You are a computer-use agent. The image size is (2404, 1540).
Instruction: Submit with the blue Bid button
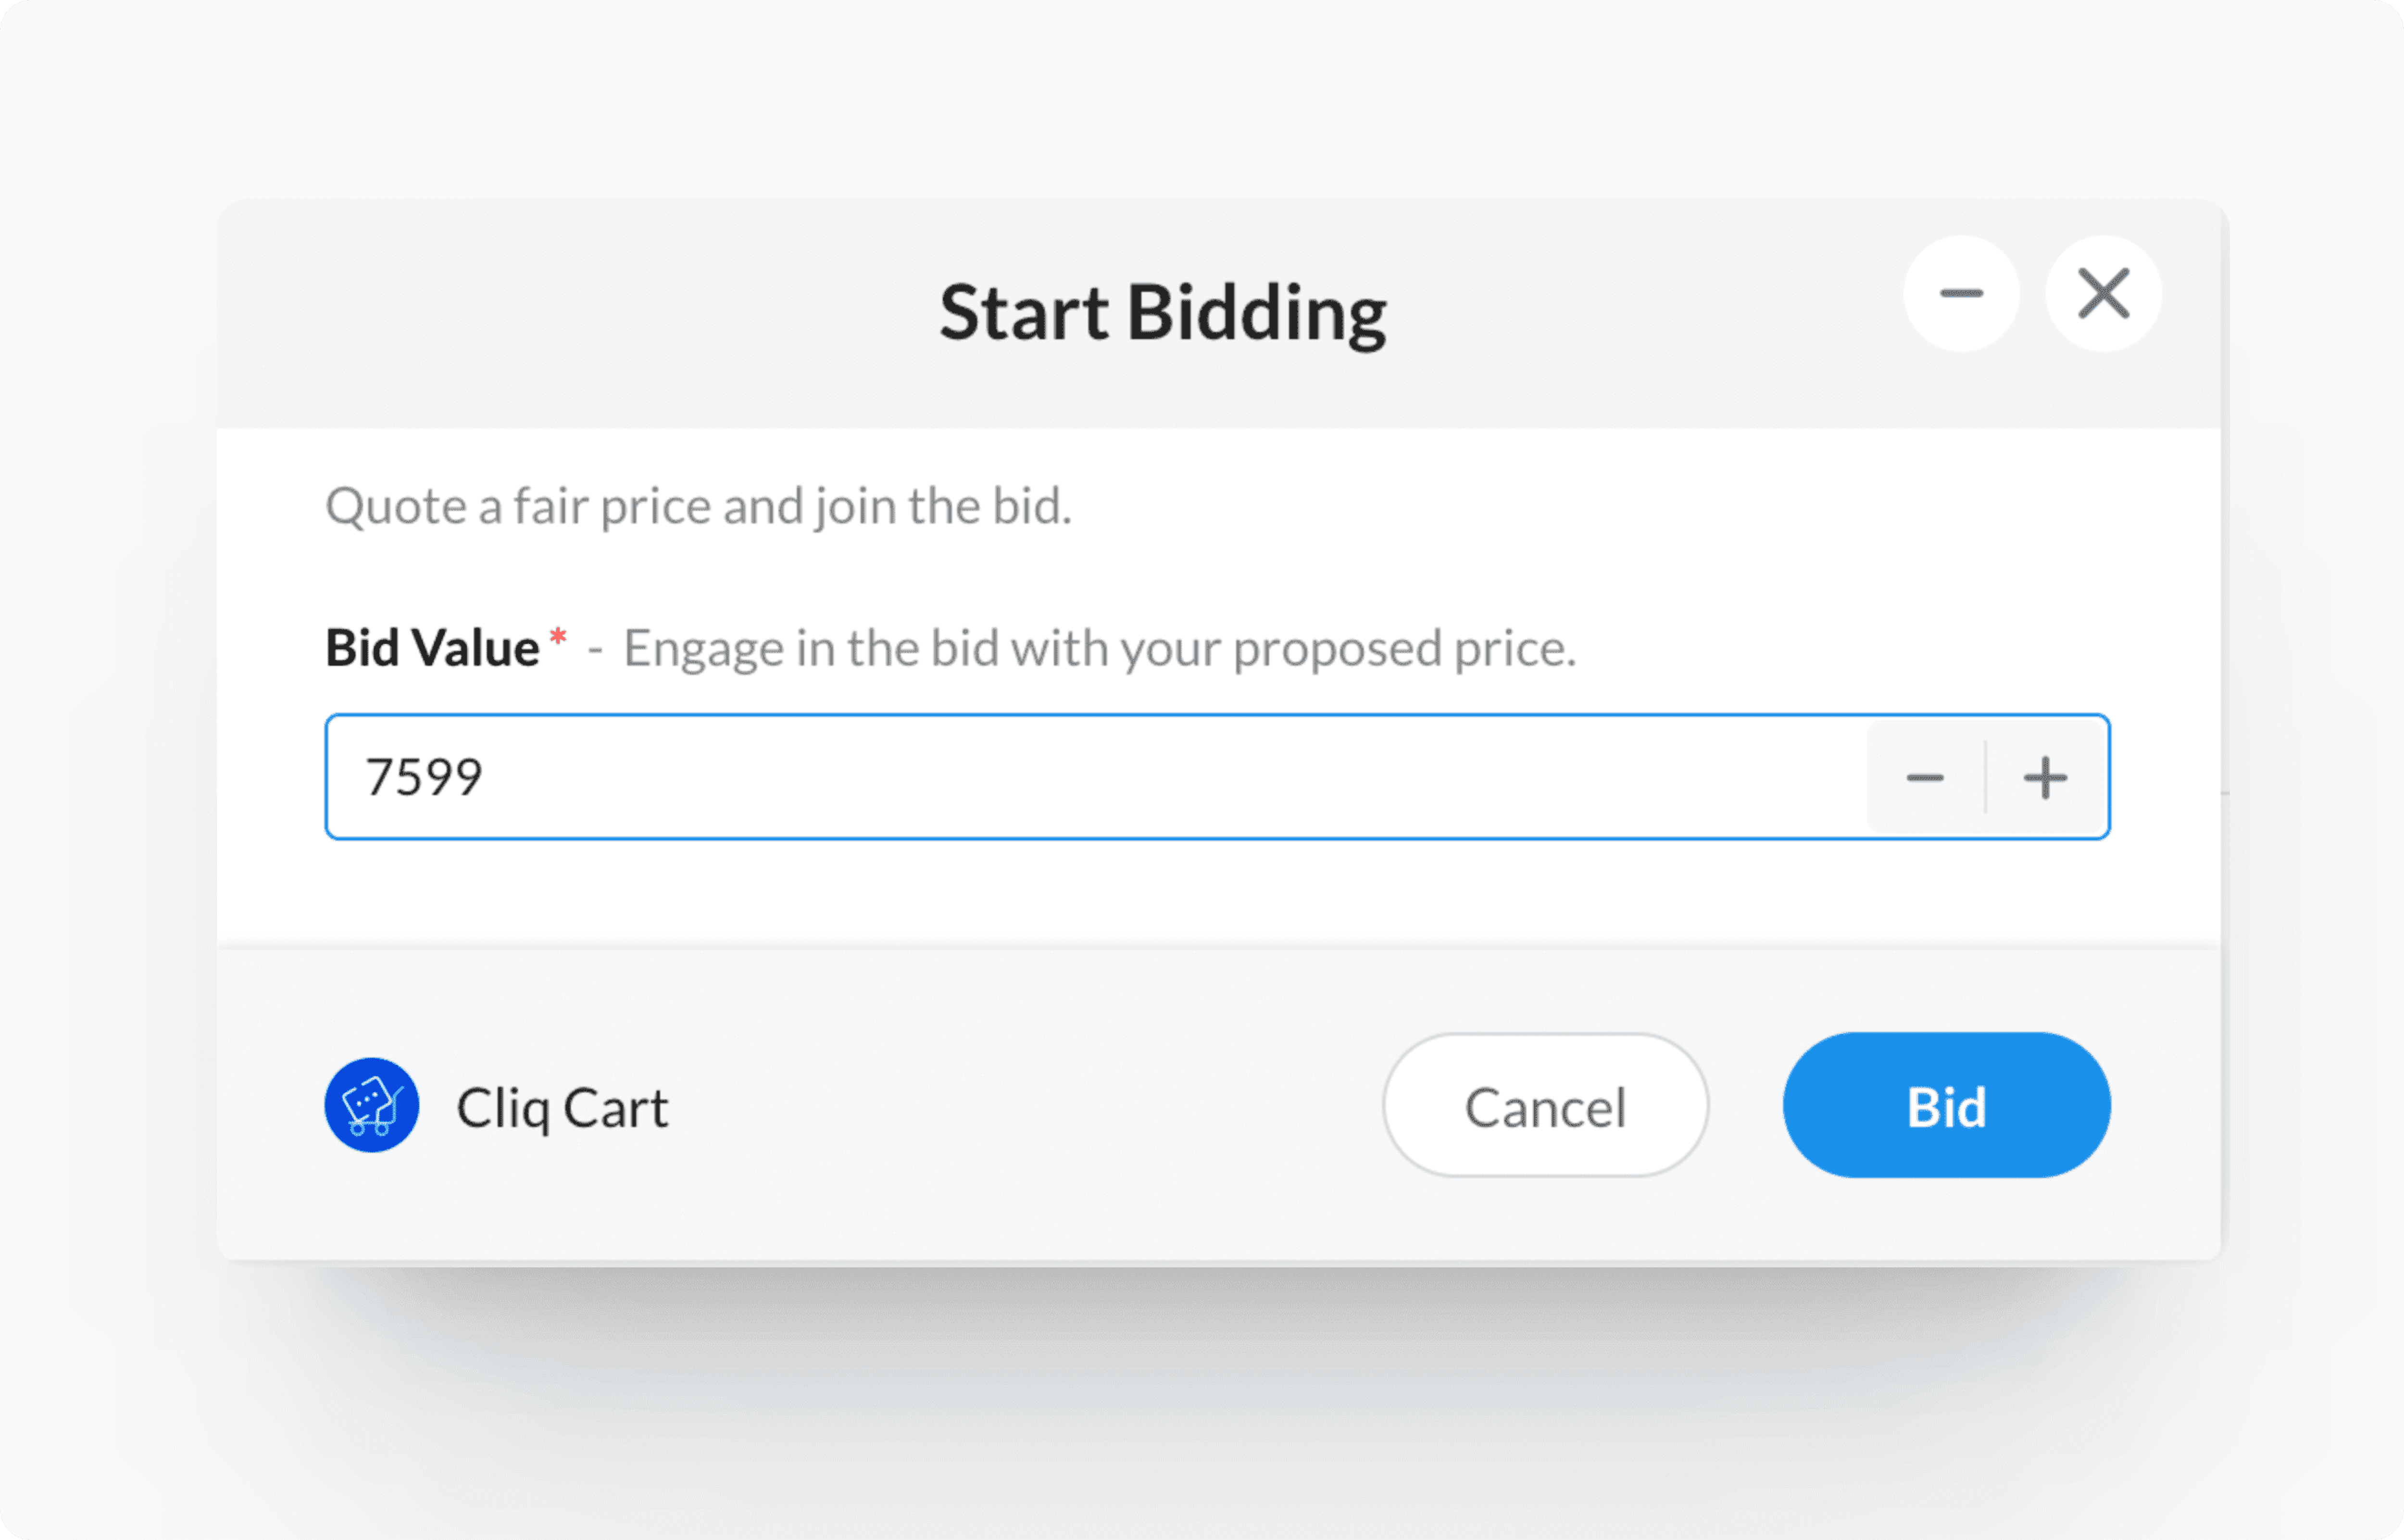(1946, 1105)
